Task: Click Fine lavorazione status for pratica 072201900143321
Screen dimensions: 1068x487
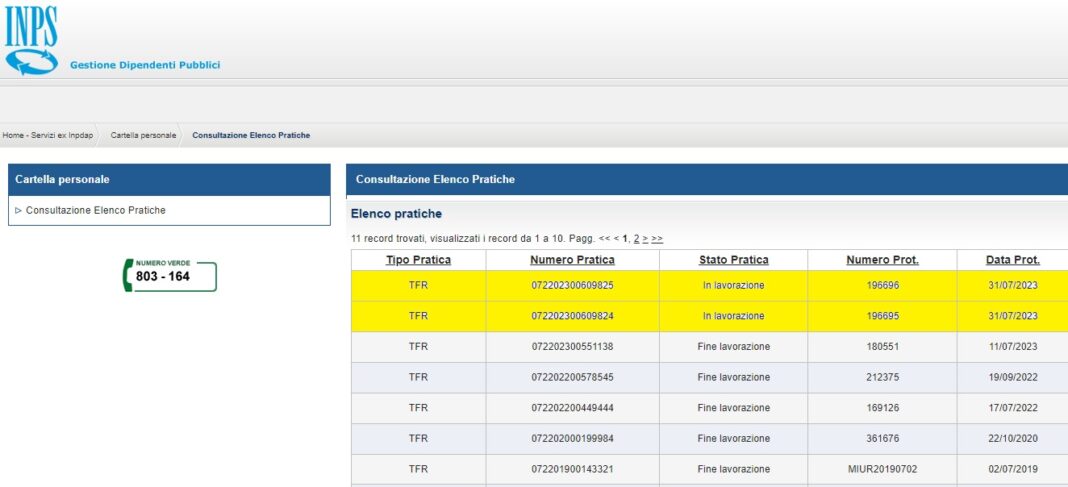Action: point(734,469)
